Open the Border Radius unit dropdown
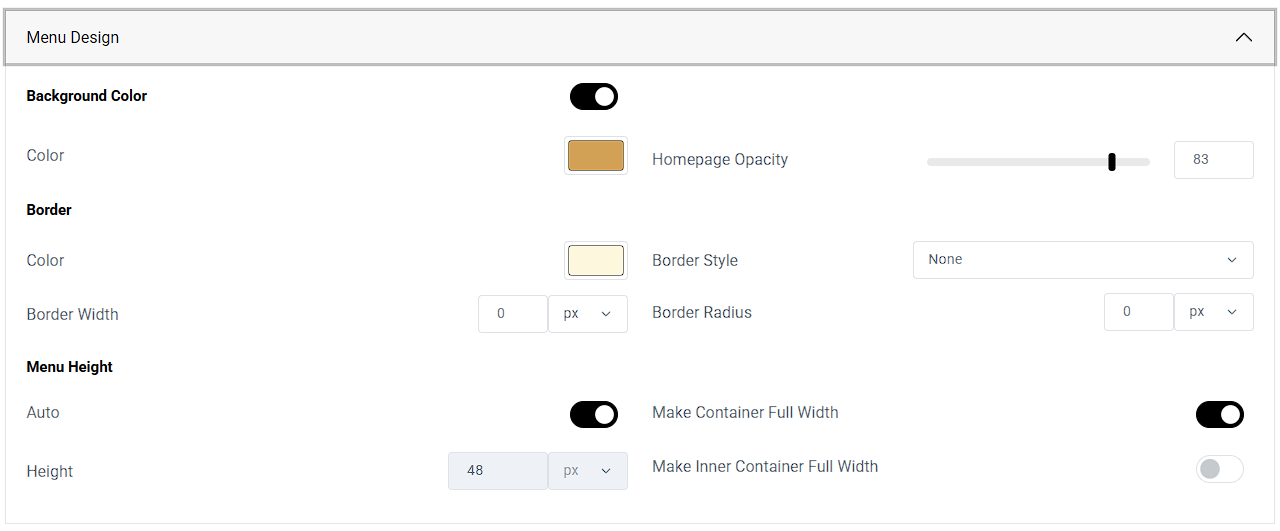This screenshot has height=531, width=1280. click(x=1213, y=312)
